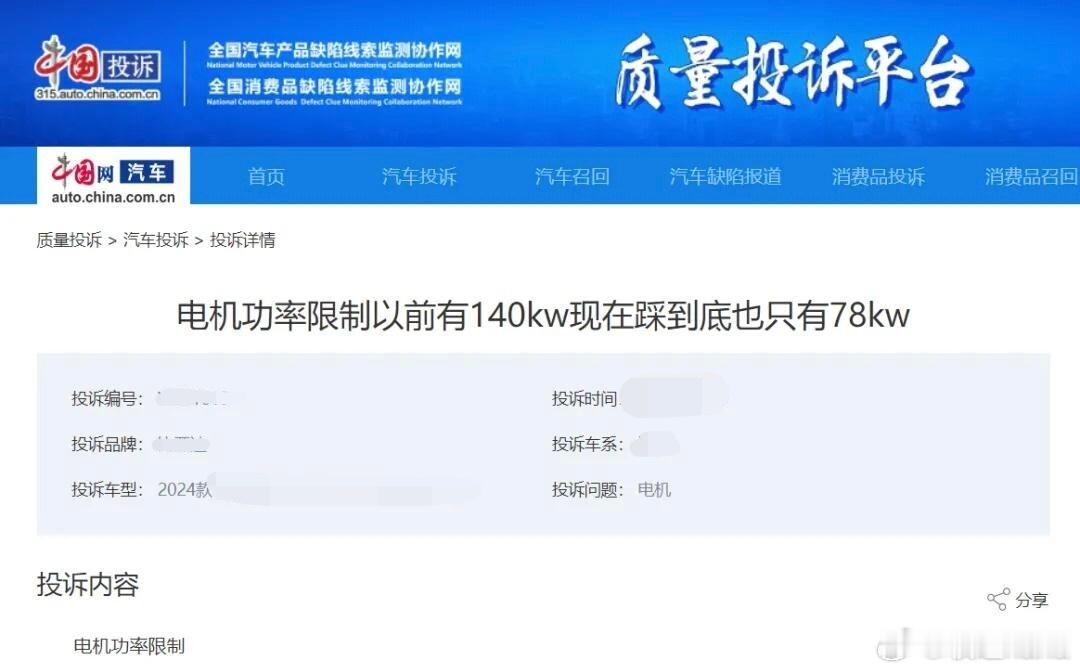Screen dimensions: 1080x672
Task: Go to 汽车缺陷报道 in navigation
Action: point(725,177)
